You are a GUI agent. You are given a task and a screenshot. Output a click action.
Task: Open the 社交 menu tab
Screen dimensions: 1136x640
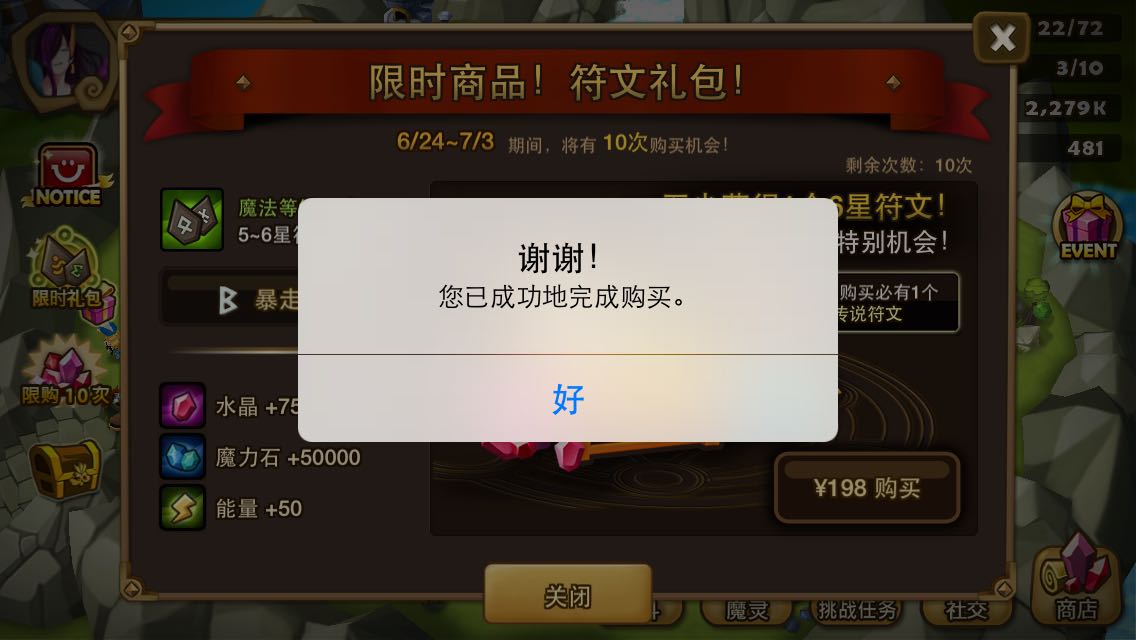966,610
